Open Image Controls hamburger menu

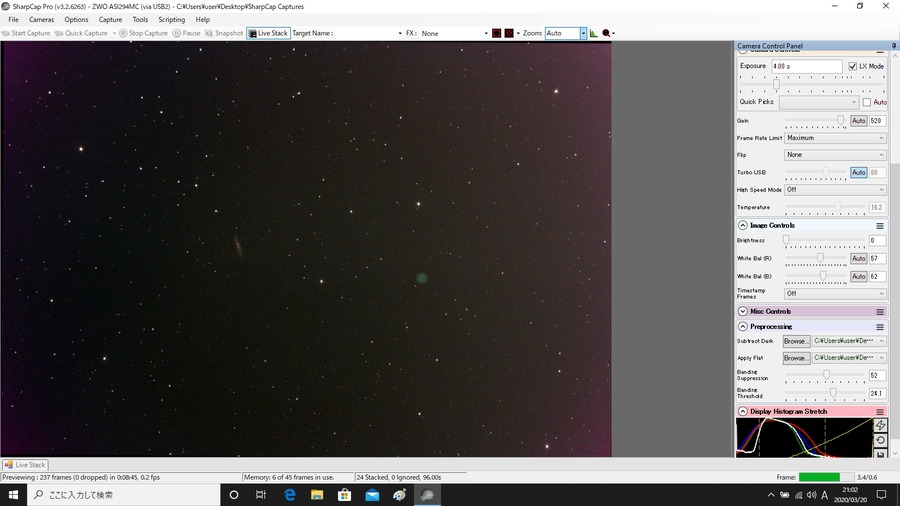880,225
